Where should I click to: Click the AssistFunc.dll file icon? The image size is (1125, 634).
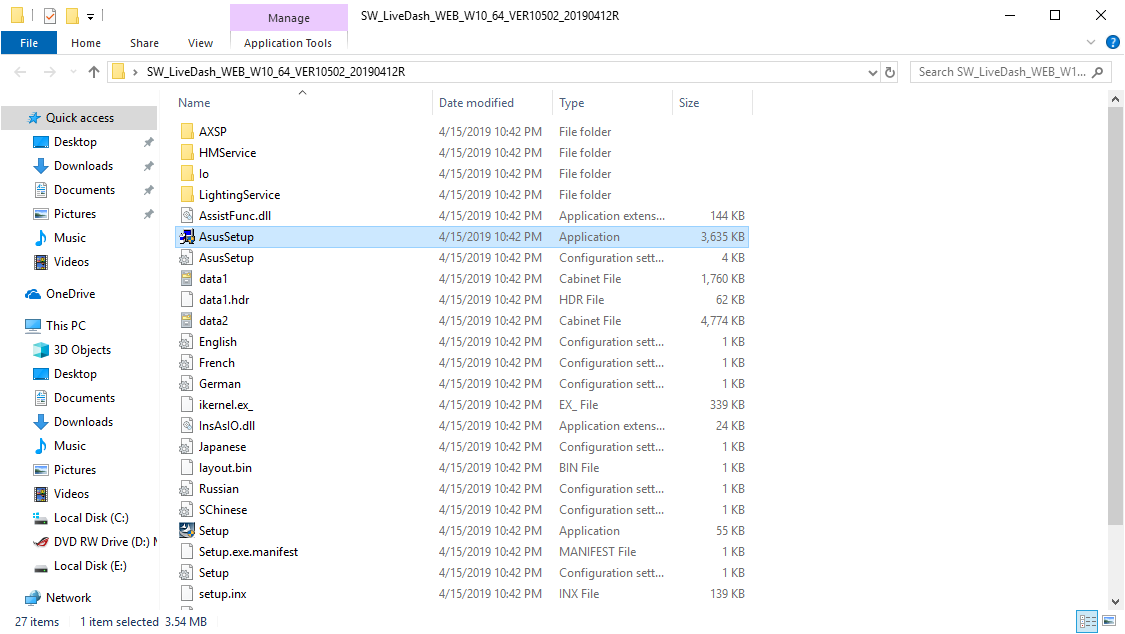pyautogui.click(x=187, y=216)
